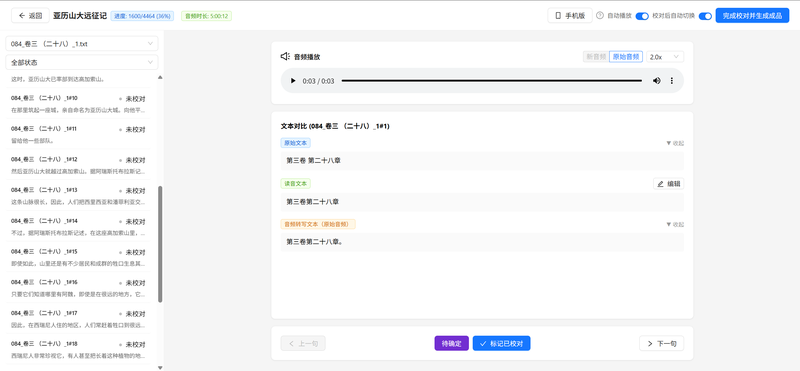Click the original text 第三卷 第二十八章
Image resolution: width=800 pixels, height=371 pixels.
(x=314, y=161)
